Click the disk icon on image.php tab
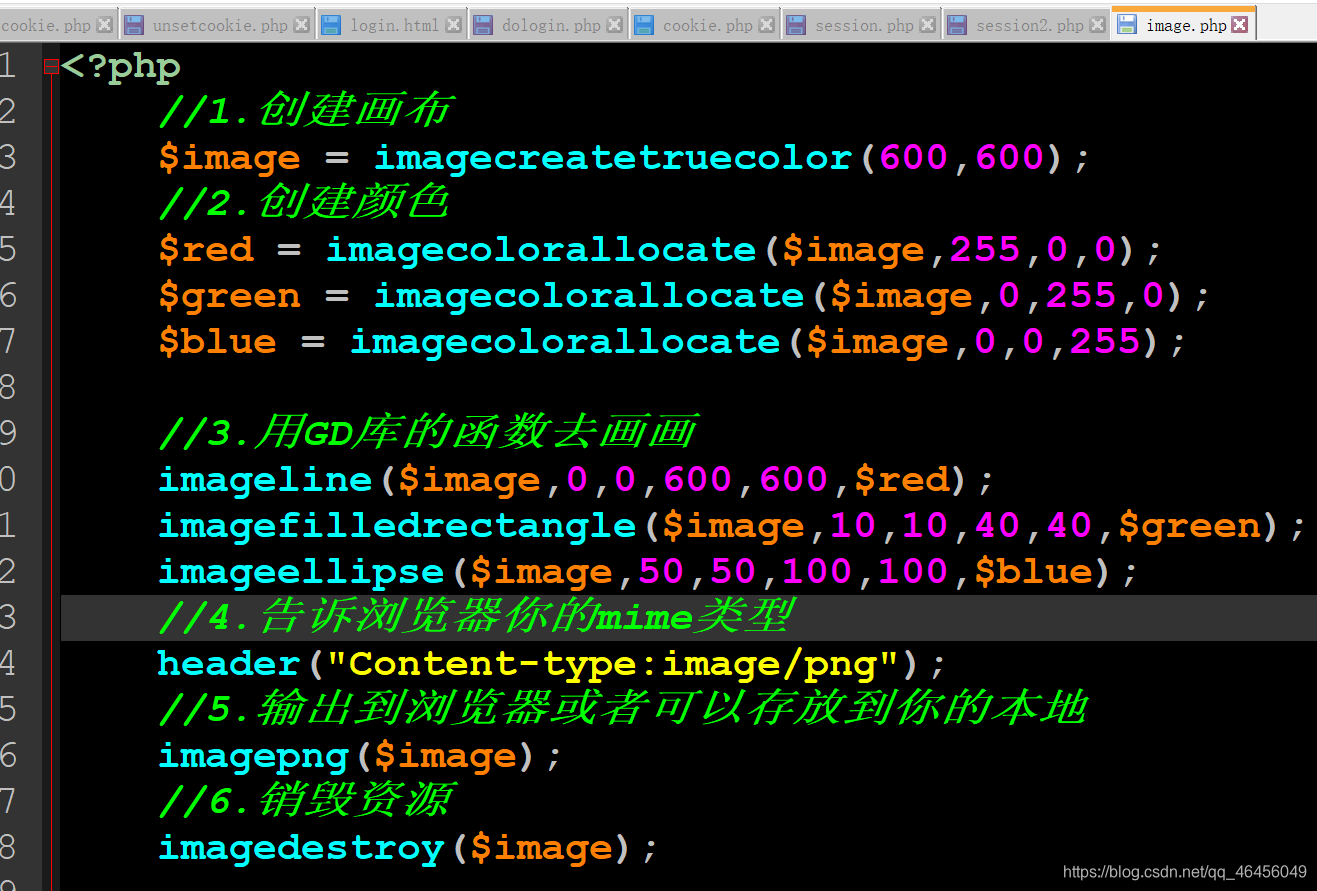 tap(1127, 25)
